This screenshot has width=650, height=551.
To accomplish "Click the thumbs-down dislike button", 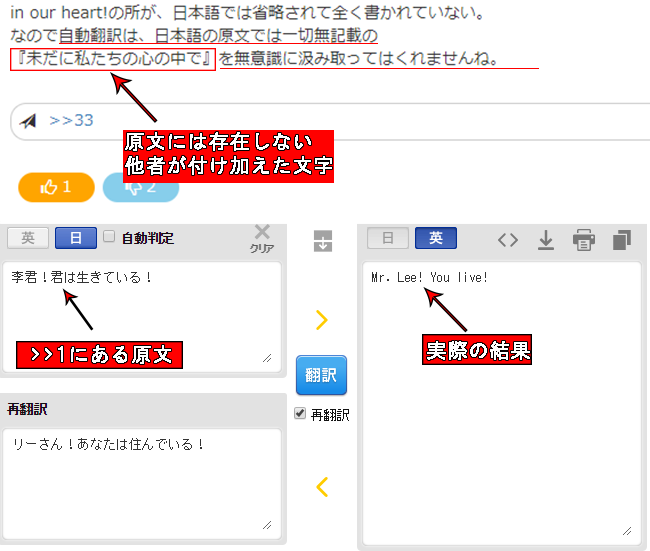I will point(140,188).
